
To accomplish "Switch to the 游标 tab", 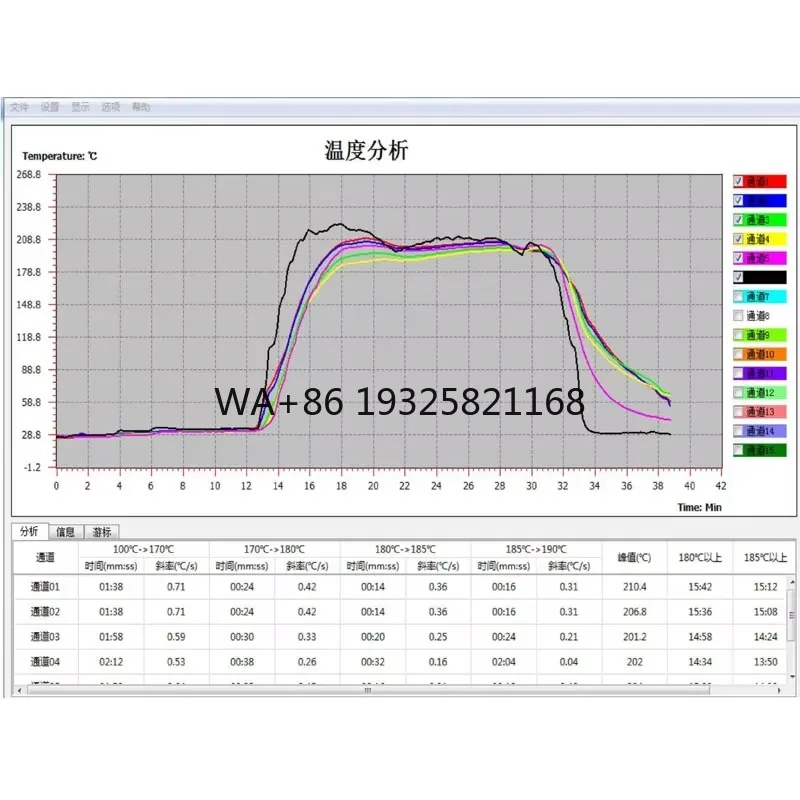I will [x=102, y=532].
